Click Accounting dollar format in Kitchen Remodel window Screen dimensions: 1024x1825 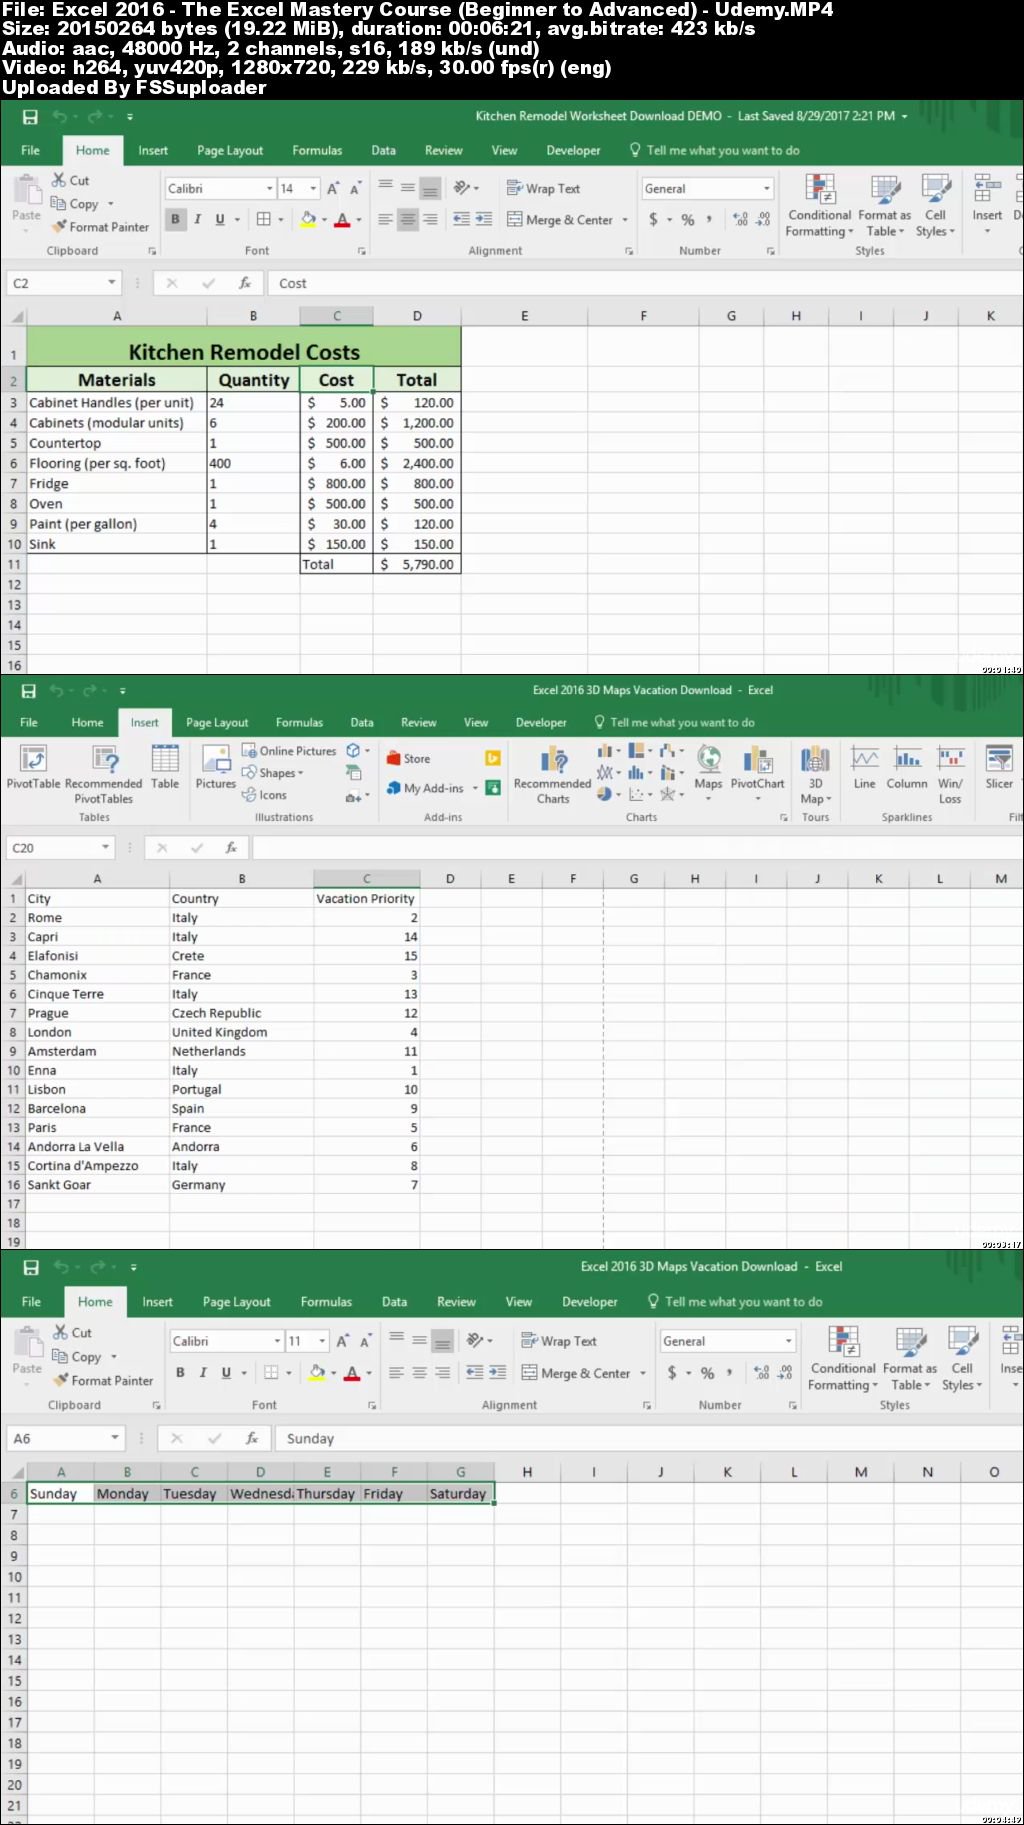[x=653, y=219]
